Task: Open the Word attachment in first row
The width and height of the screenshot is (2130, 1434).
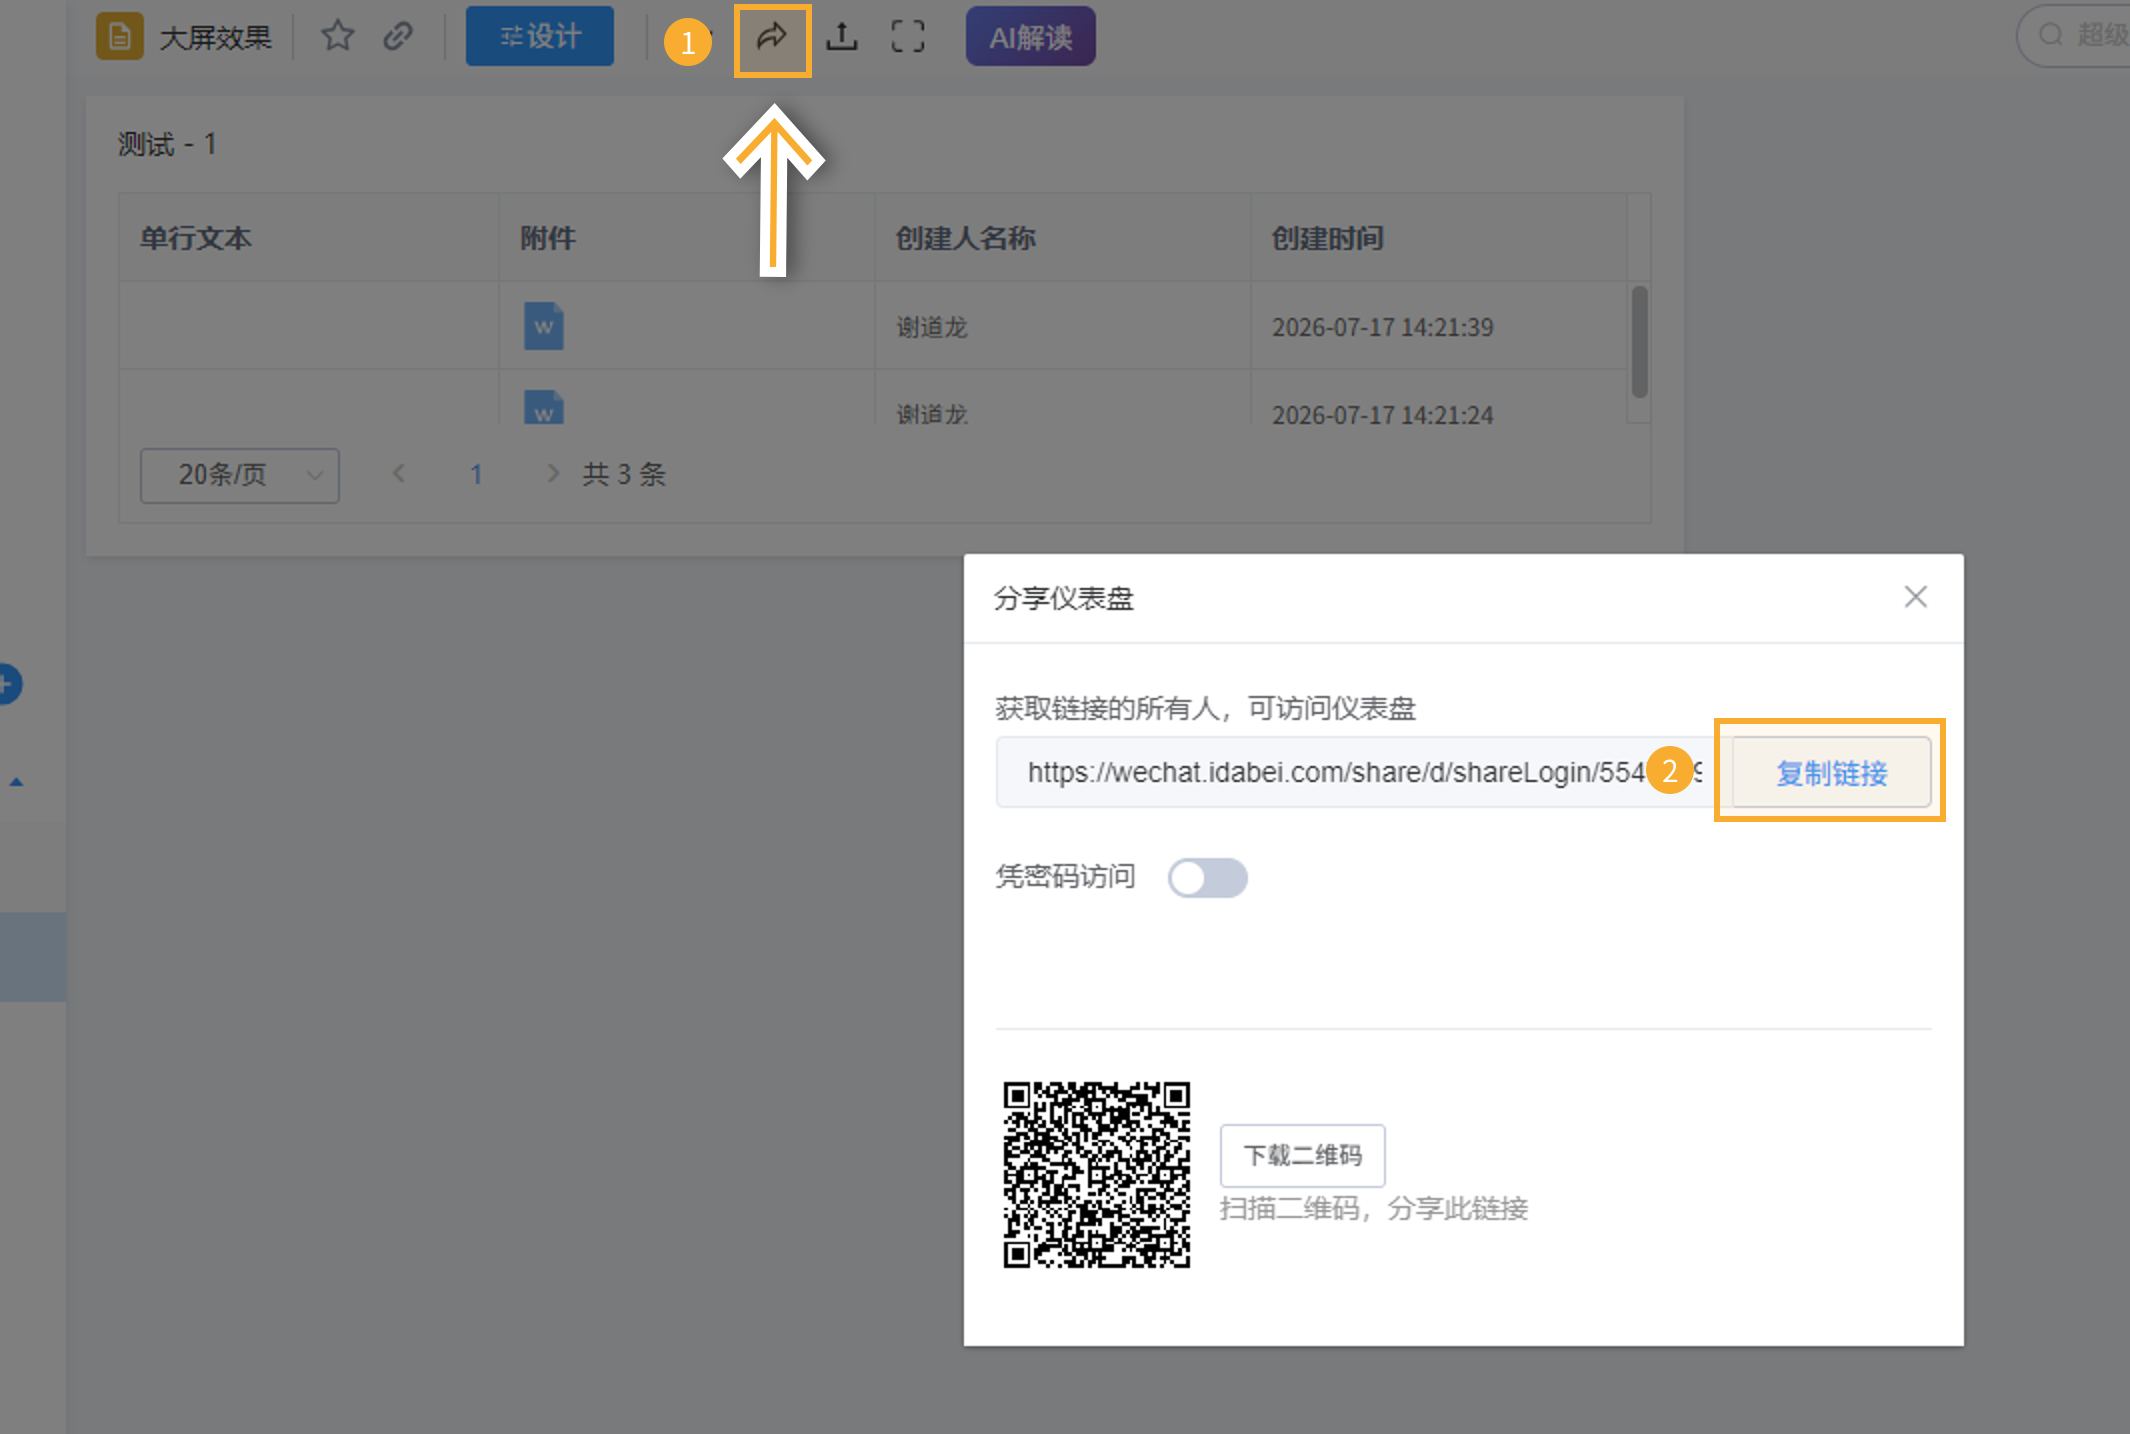Action: (x=543, y=326)
